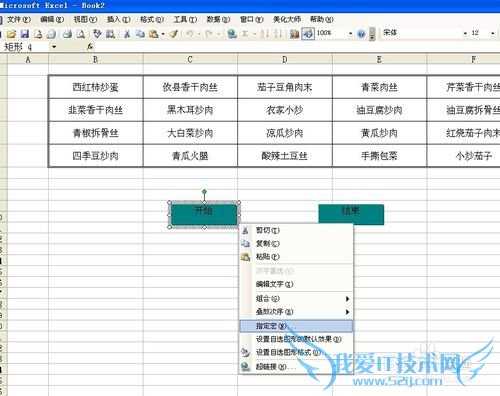
Task: Open the 插入 (Insert) menu
Action: click(x=118, y=19)
